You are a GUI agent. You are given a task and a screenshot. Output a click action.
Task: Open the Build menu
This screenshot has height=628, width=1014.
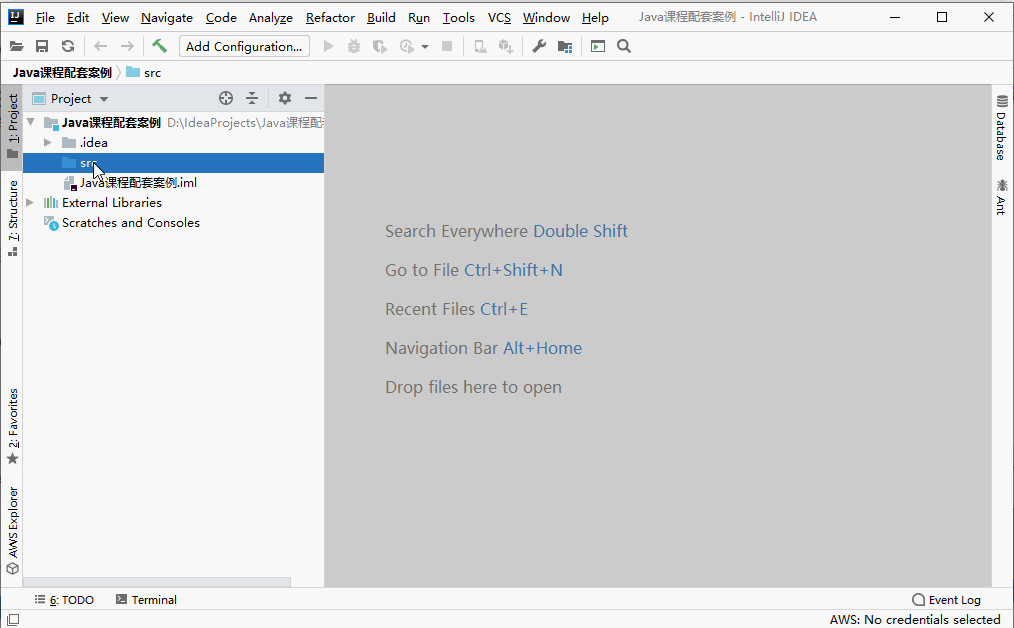pyautogui.click(x=381, y=17)
